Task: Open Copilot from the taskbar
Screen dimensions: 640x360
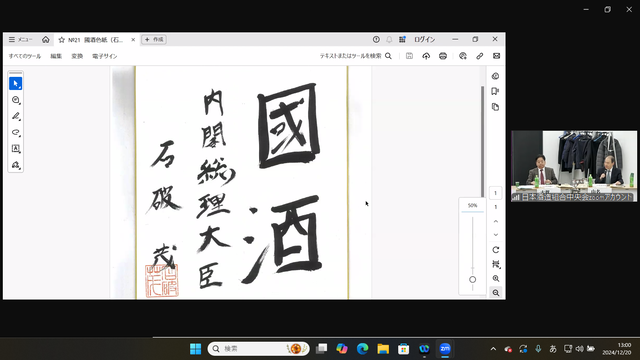Action: pyautogui.click(x=342, y=349)
